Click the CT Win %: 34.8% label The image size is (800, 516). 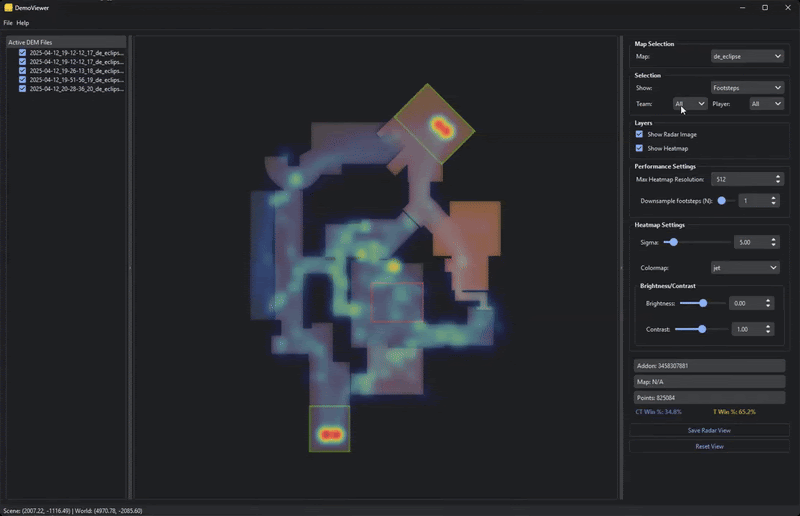[x=658, y=412]
